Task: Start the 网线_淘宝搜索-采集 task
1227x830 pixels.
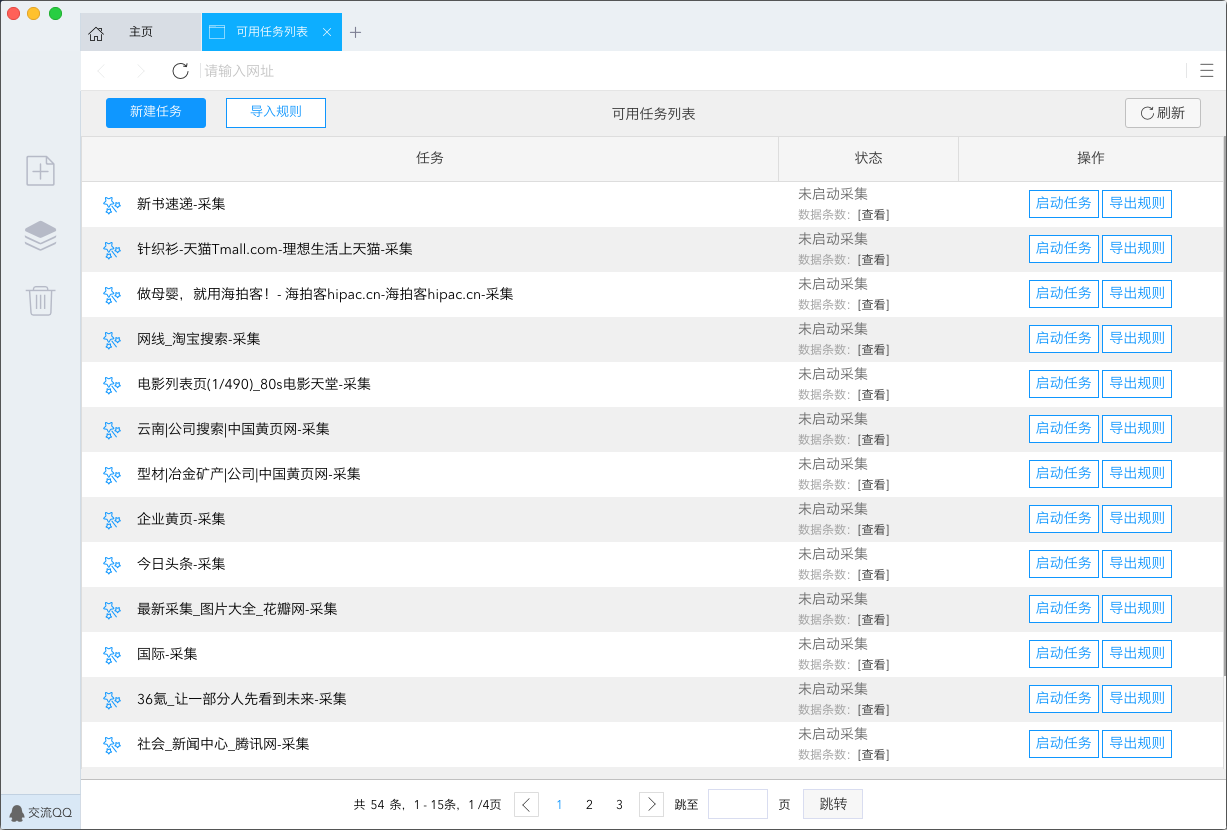Action: pyautogui.click(x=1063, y=339)
